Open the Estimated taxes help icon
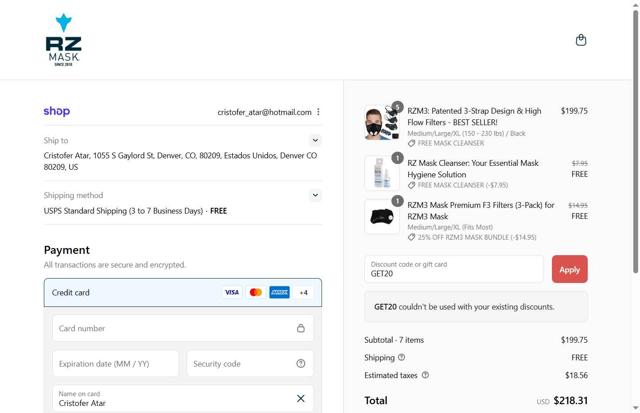Screen dimensions: 640x413 tap(425, 375)
